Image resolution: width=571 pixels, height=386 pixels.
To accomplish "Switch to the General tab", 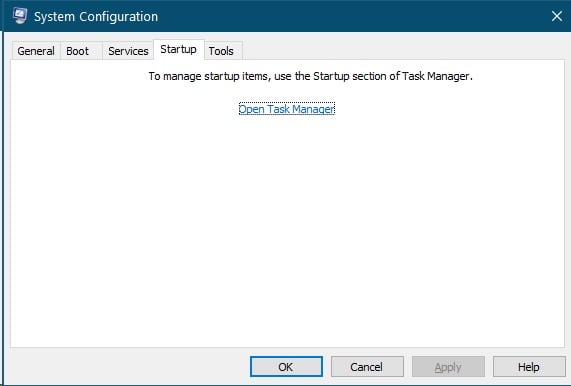I will 36,51.
